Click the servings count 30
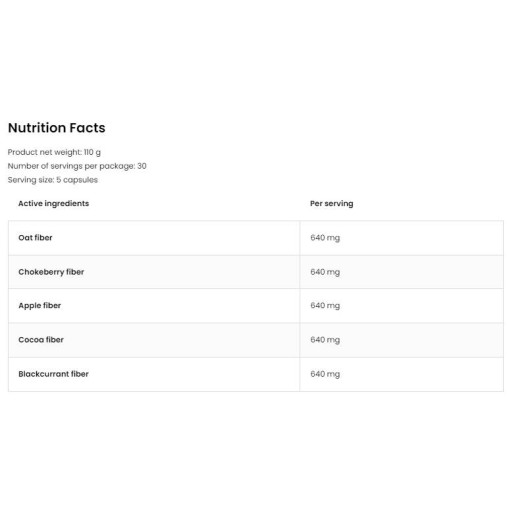509x509 pixels. pyautogui.click(x=142, y=166)
